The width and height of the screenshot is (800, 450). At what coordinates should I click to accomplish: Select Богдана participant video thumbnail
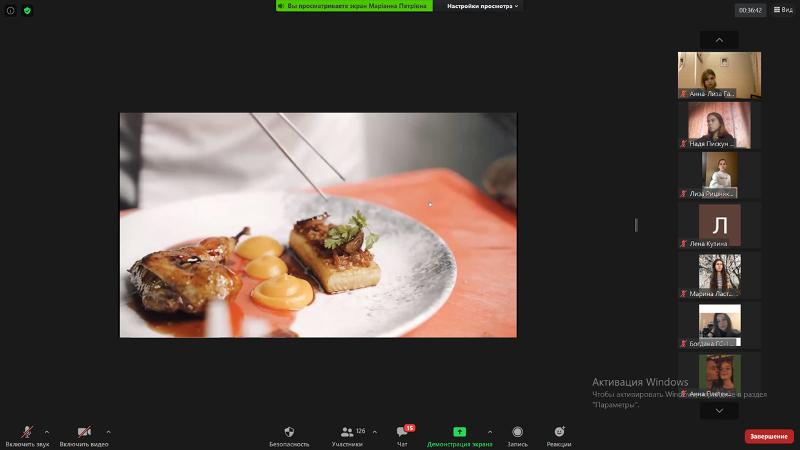pyautogui.click(x=719, y=325)
